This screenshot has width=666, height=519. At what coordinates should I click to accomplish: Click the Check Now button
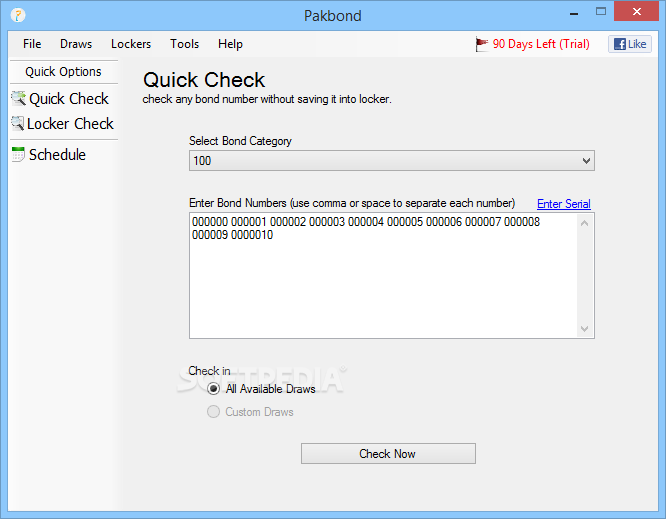[388, 454]
